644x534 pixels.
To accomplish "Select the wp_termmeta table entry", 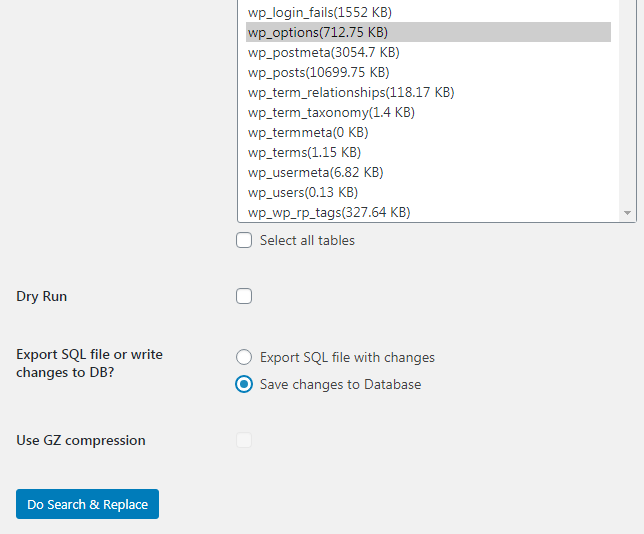I will point(428,132).
